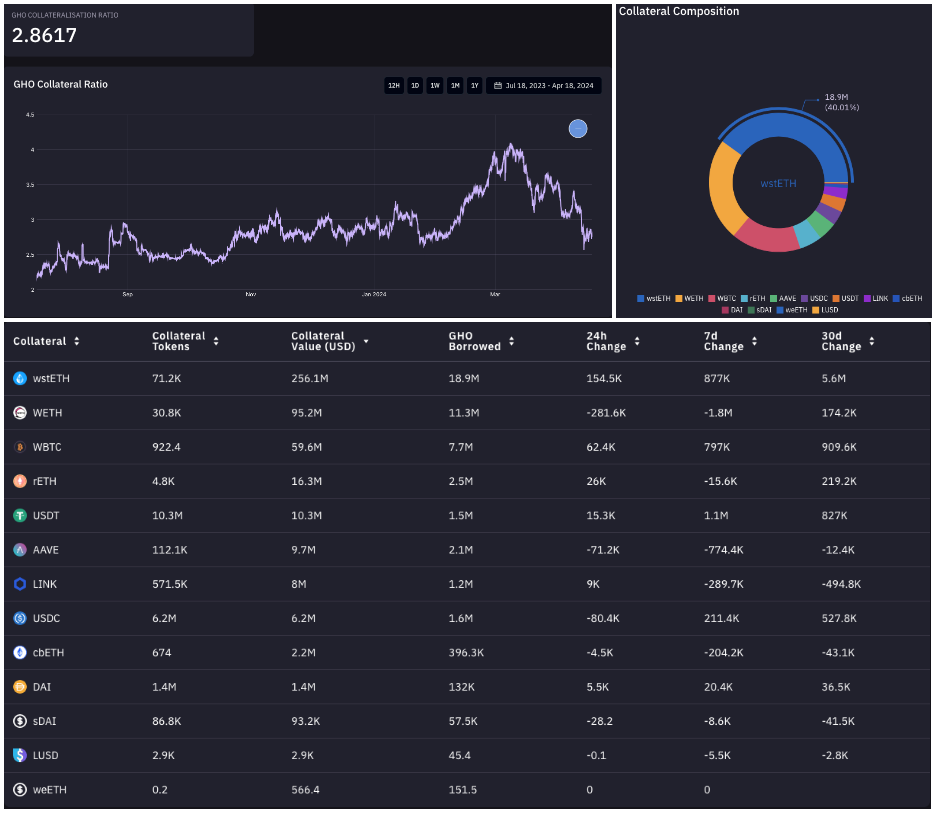Click USDC GHO borrowed 1.6M

[461, 618]
